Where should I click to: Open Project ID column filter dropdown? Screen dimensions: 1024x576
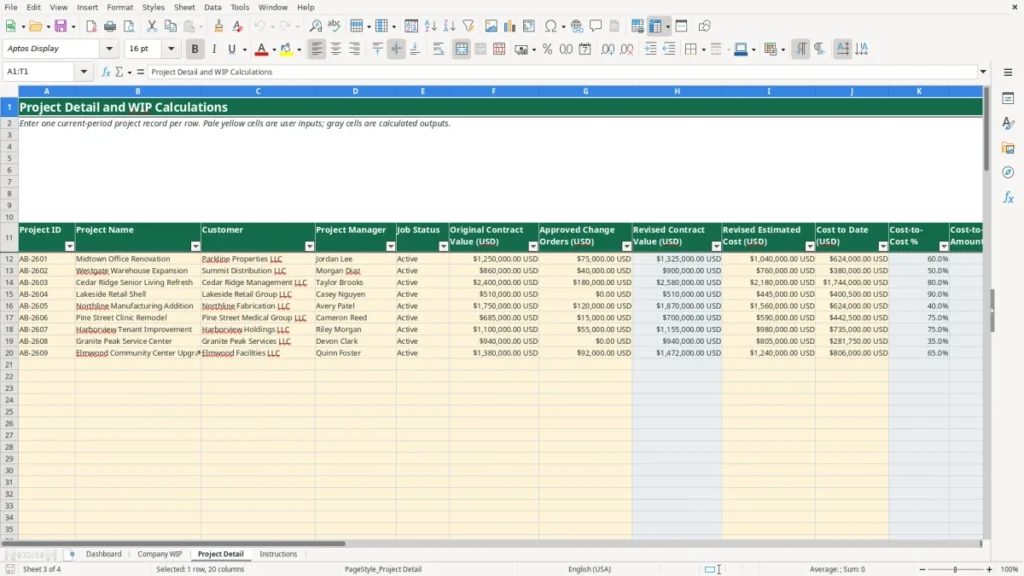[x=70, y=246]
